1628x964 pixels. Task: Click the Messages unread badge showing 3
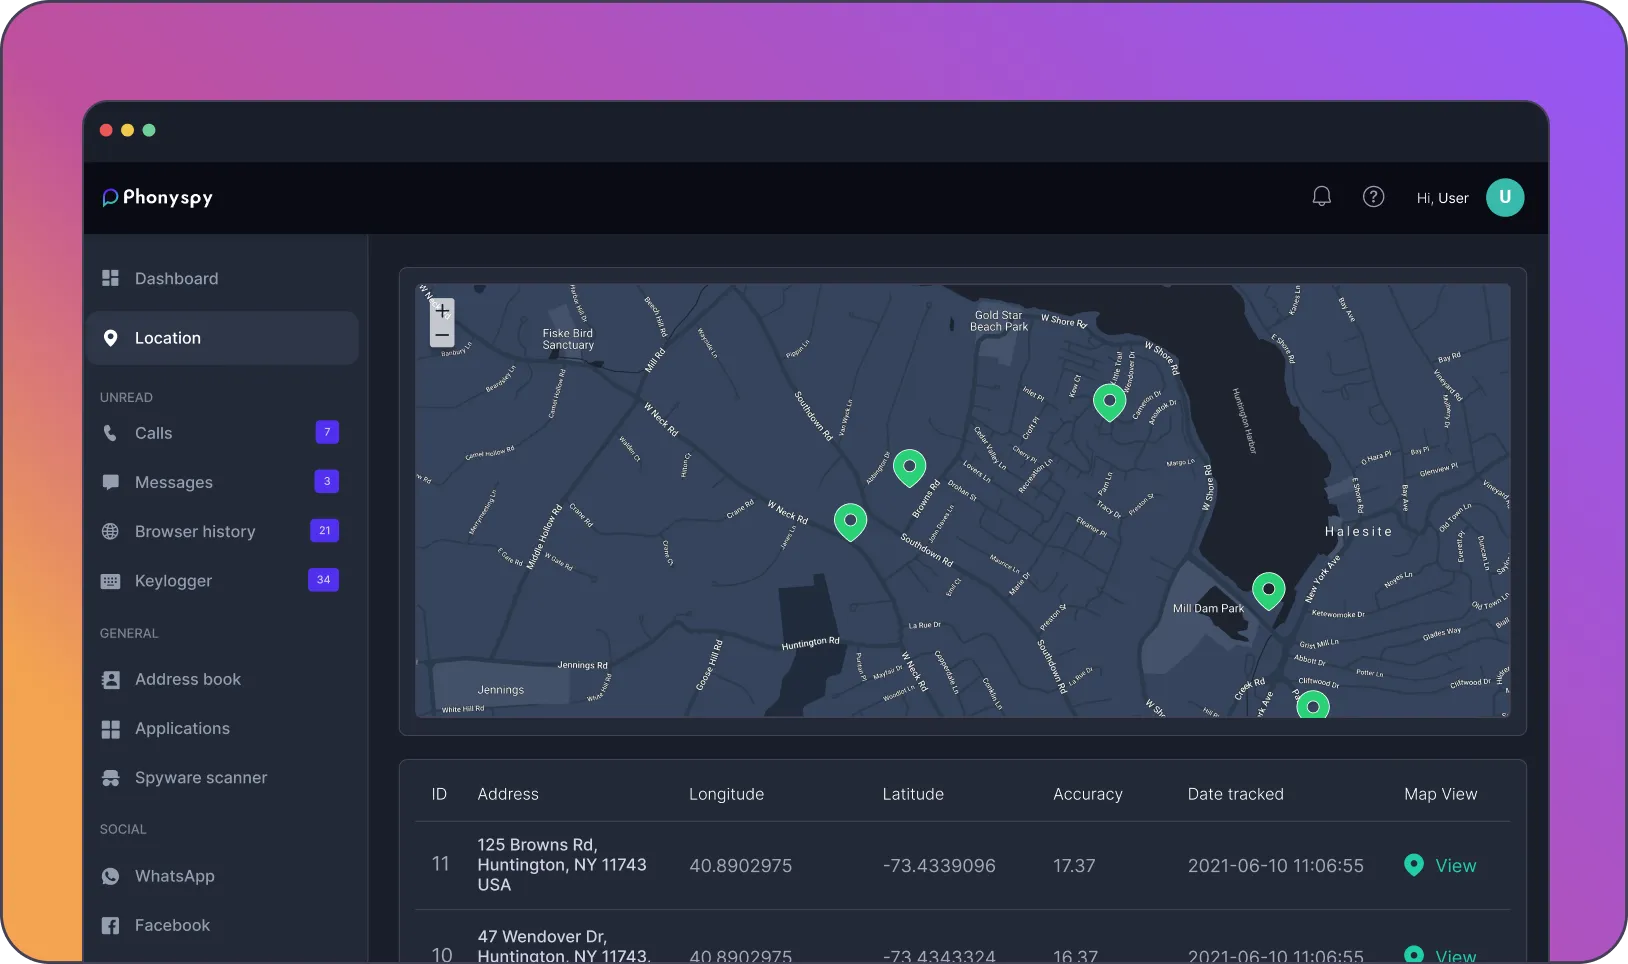tap(326, 481)
